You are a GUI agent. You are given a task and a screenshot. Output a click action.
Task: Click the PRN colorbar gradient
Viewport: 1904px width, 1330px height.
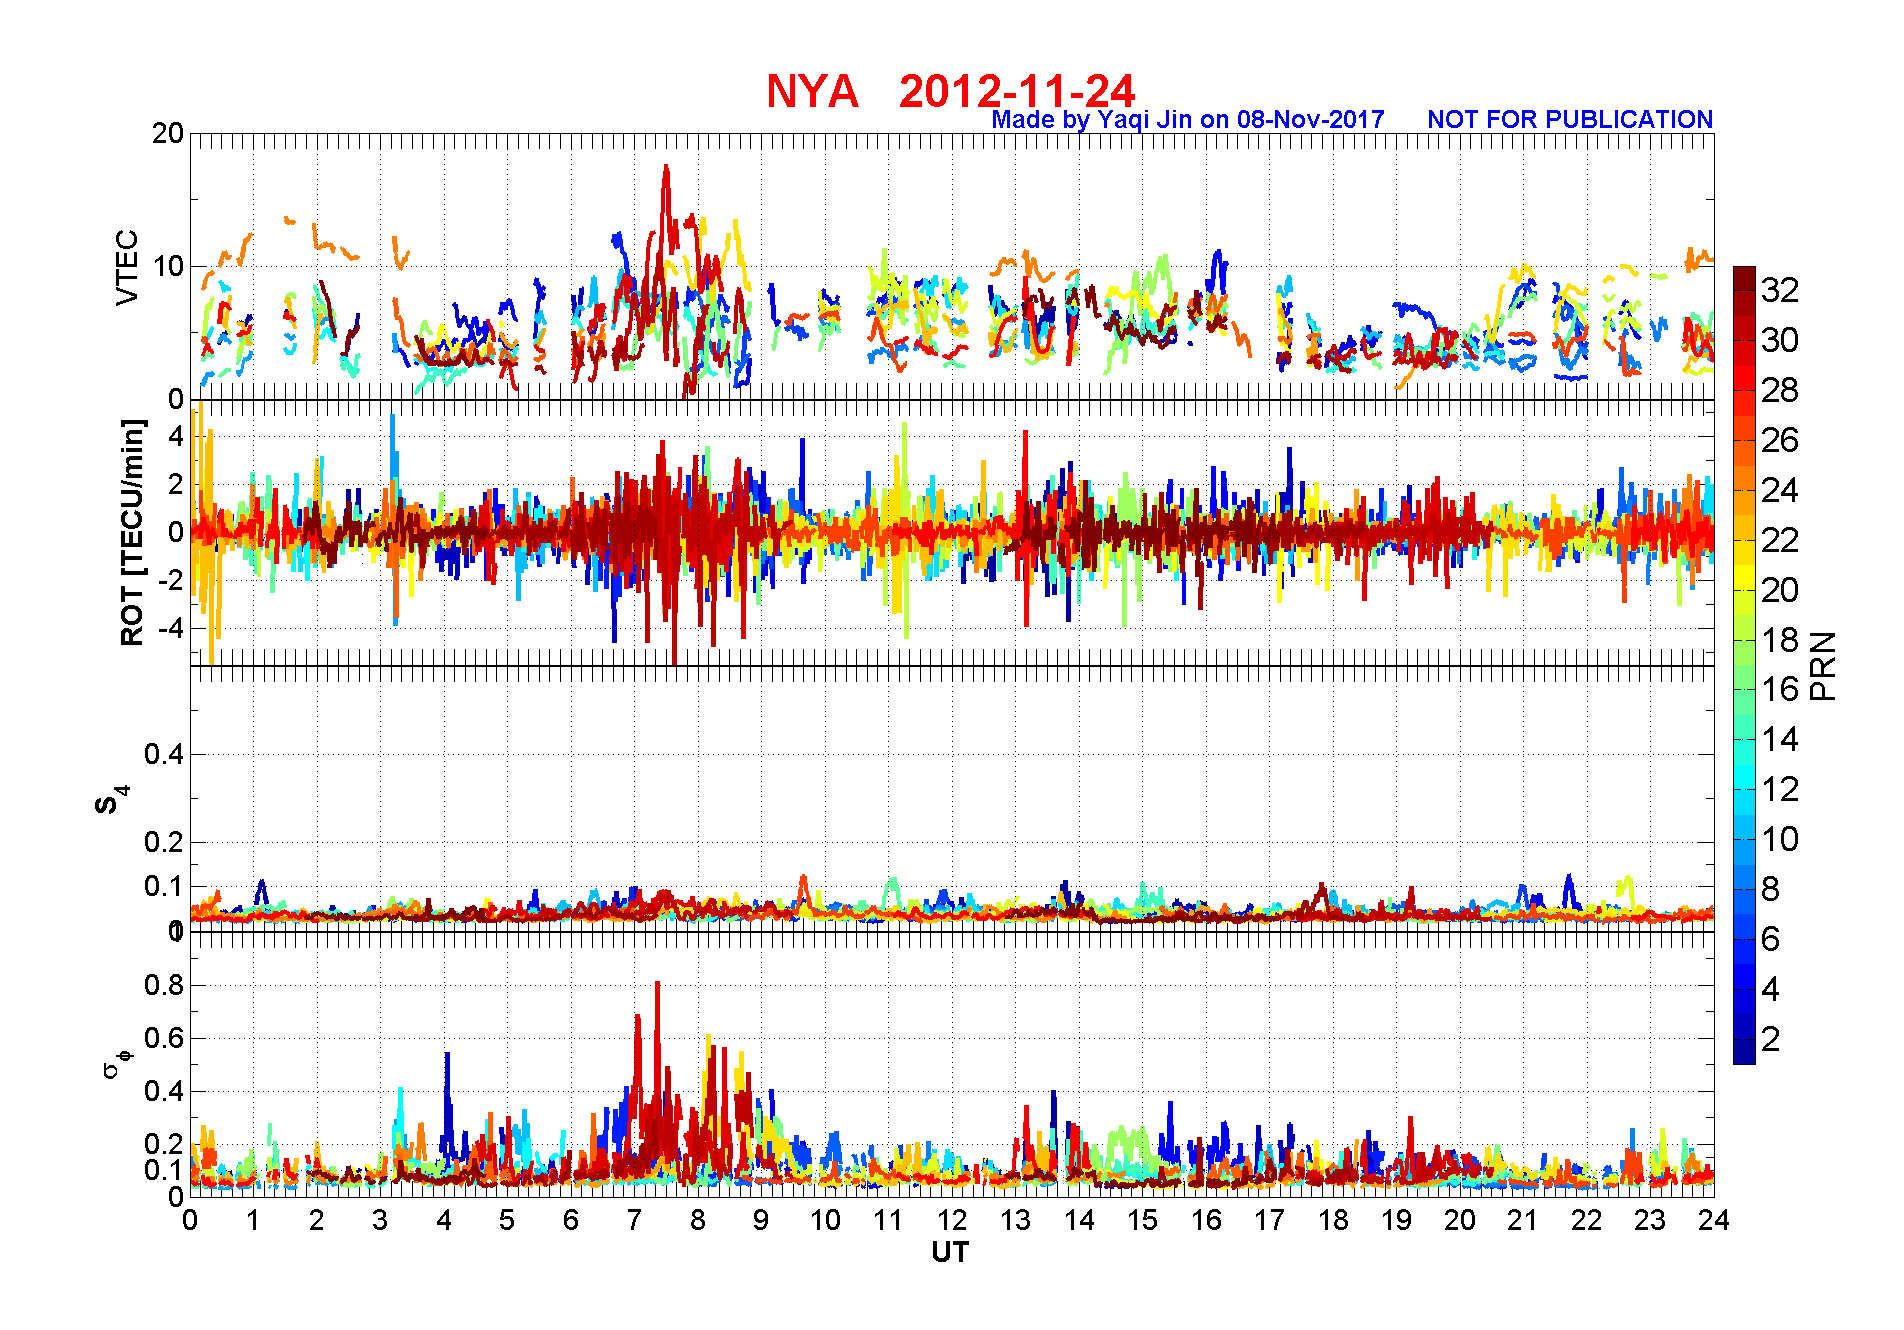[1743, 665]
